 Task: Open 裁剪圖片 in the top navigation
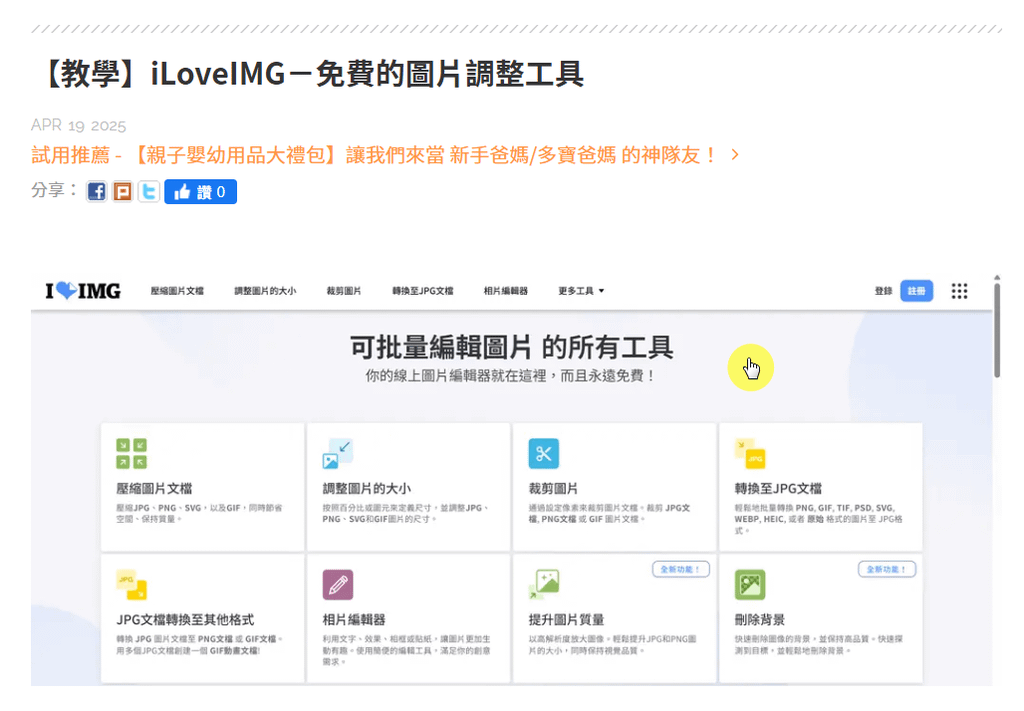point(344,291)
